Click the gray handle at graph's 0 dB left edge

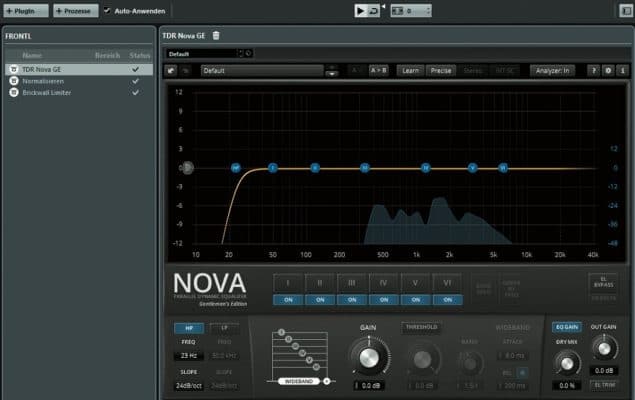pyautogui.click(x=188, y=168)
